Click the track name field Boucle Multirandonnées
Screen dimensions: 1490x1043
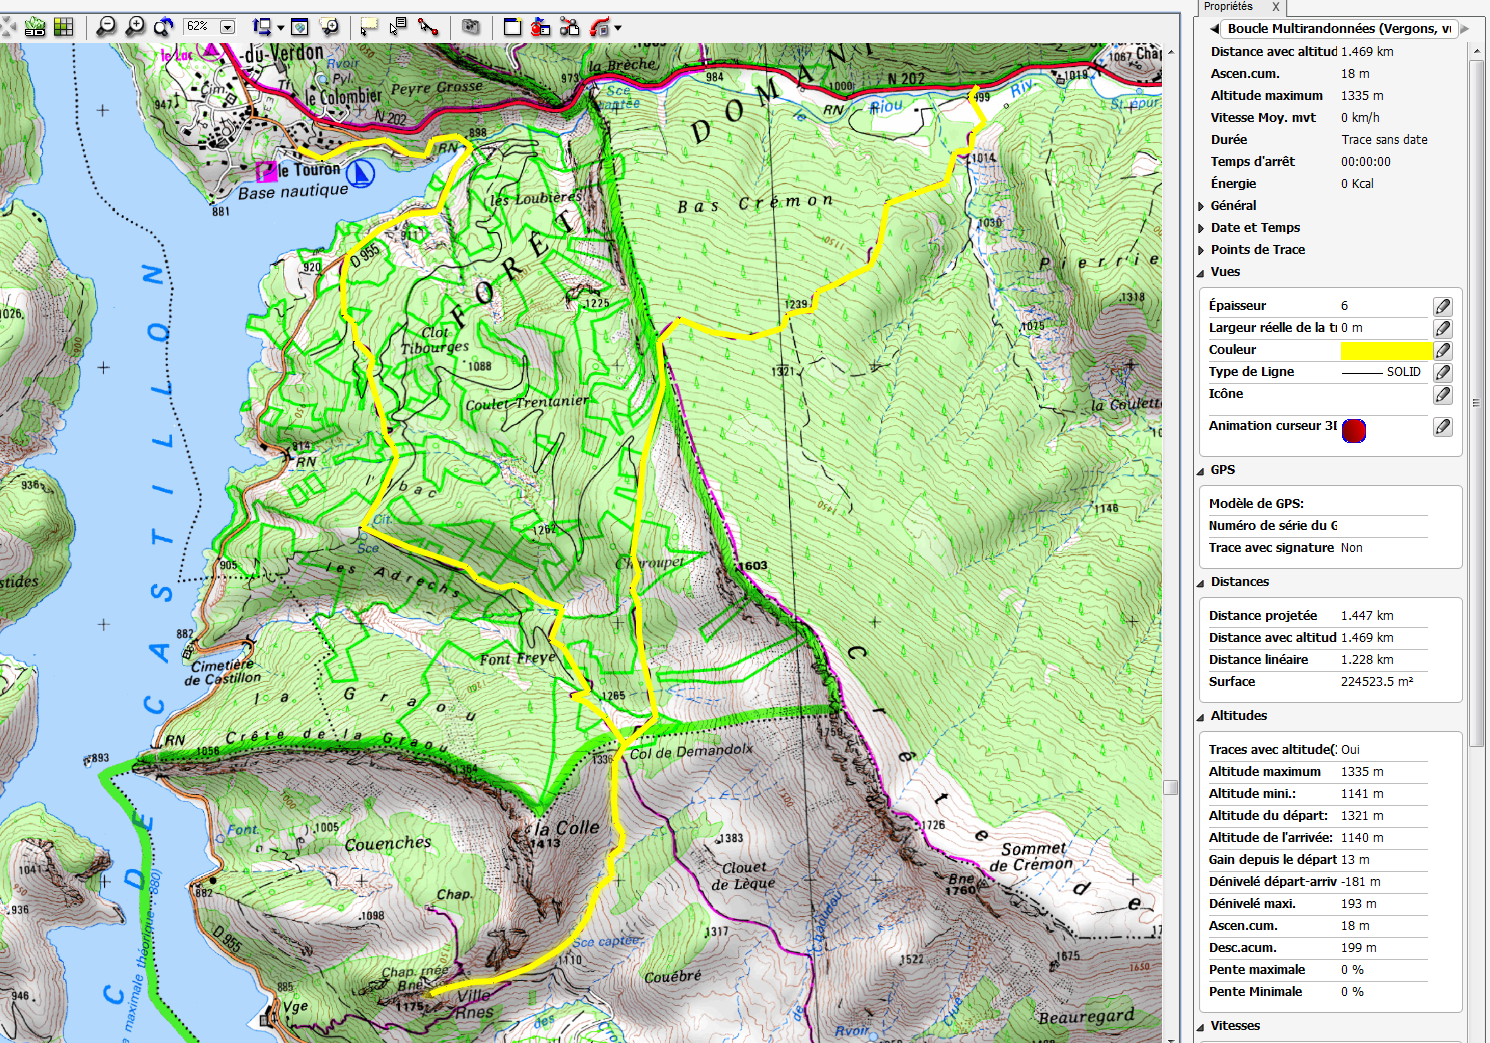point(1339,29)
